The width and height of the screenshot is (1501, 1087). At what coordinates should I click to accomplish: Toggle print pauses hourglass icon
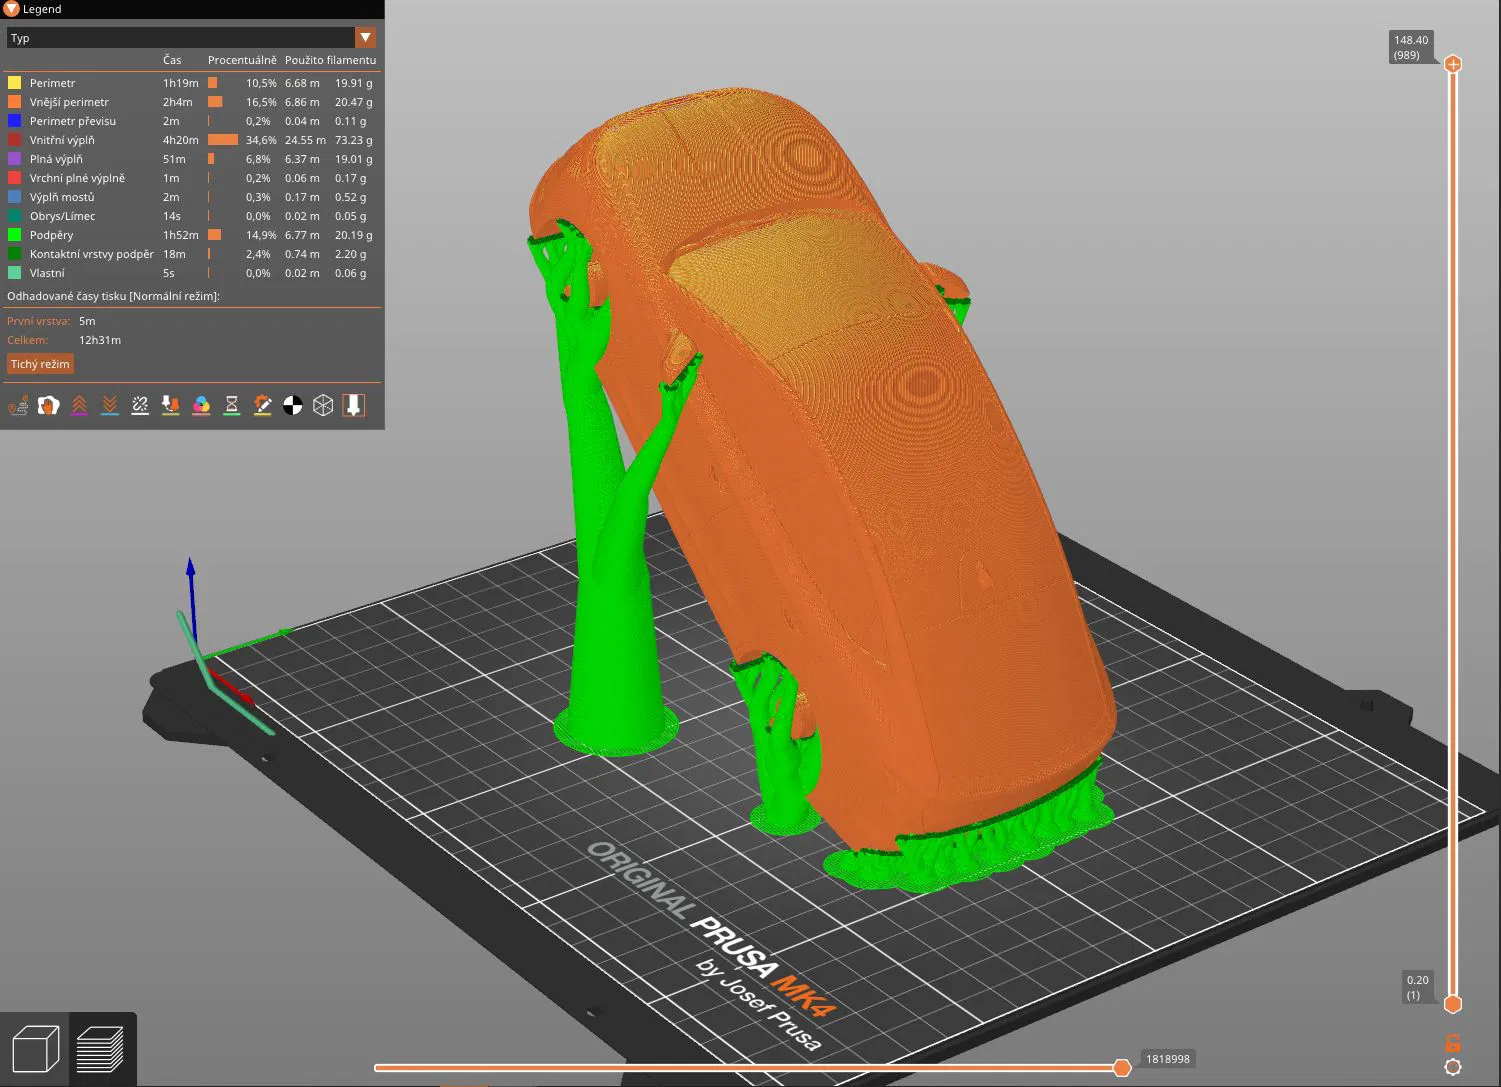pyautogui.click(x=232, y=405)
